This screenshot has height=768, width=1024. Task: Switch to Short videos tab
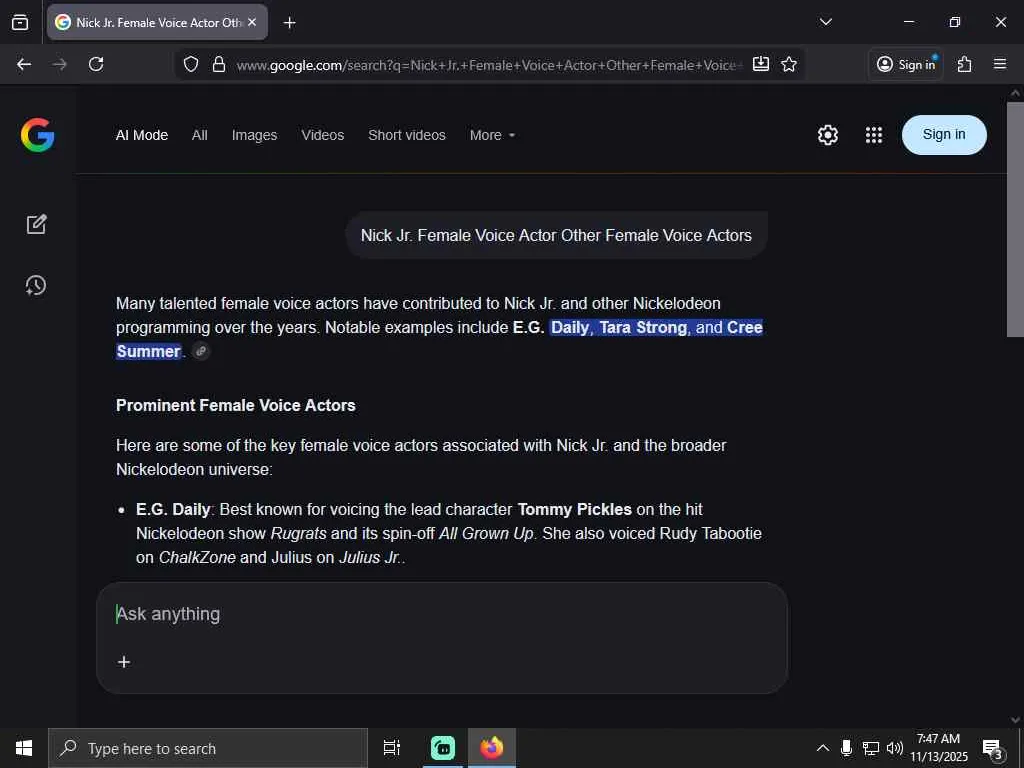coord(407,135)
